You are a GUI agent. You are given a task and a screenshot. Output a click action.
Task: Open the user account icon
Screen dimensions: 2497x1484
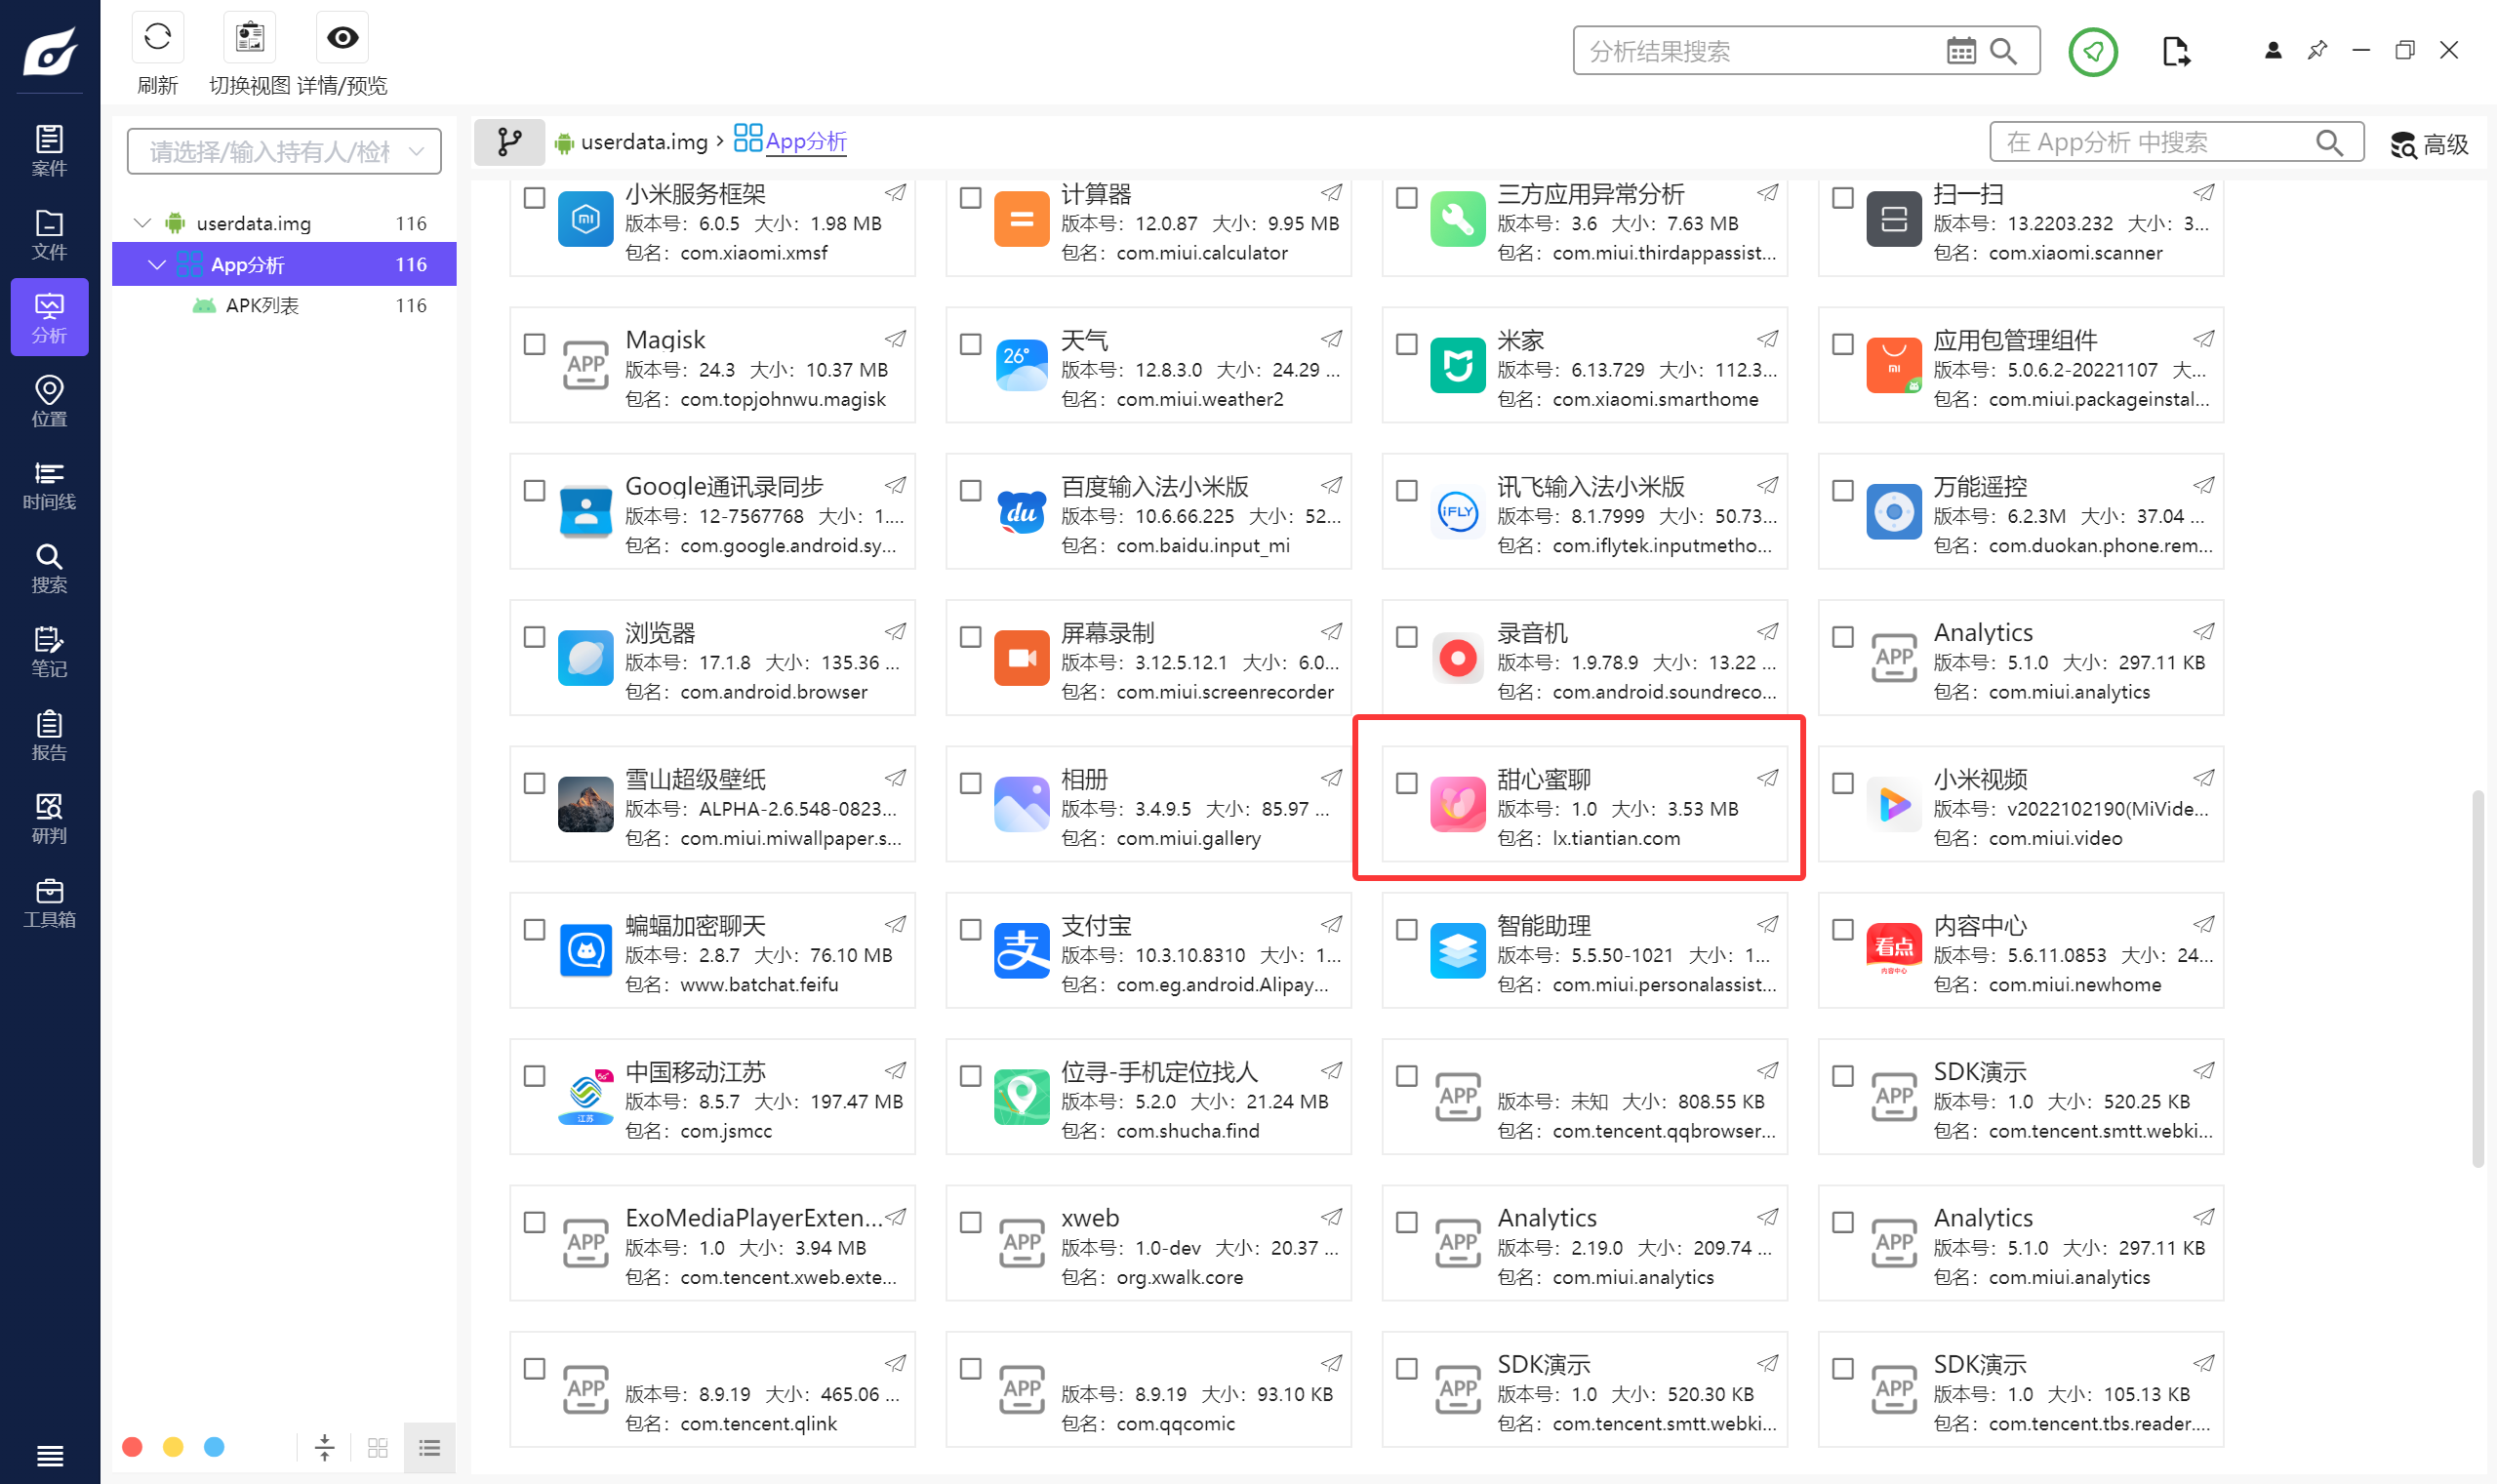[x=2272, y=50]
